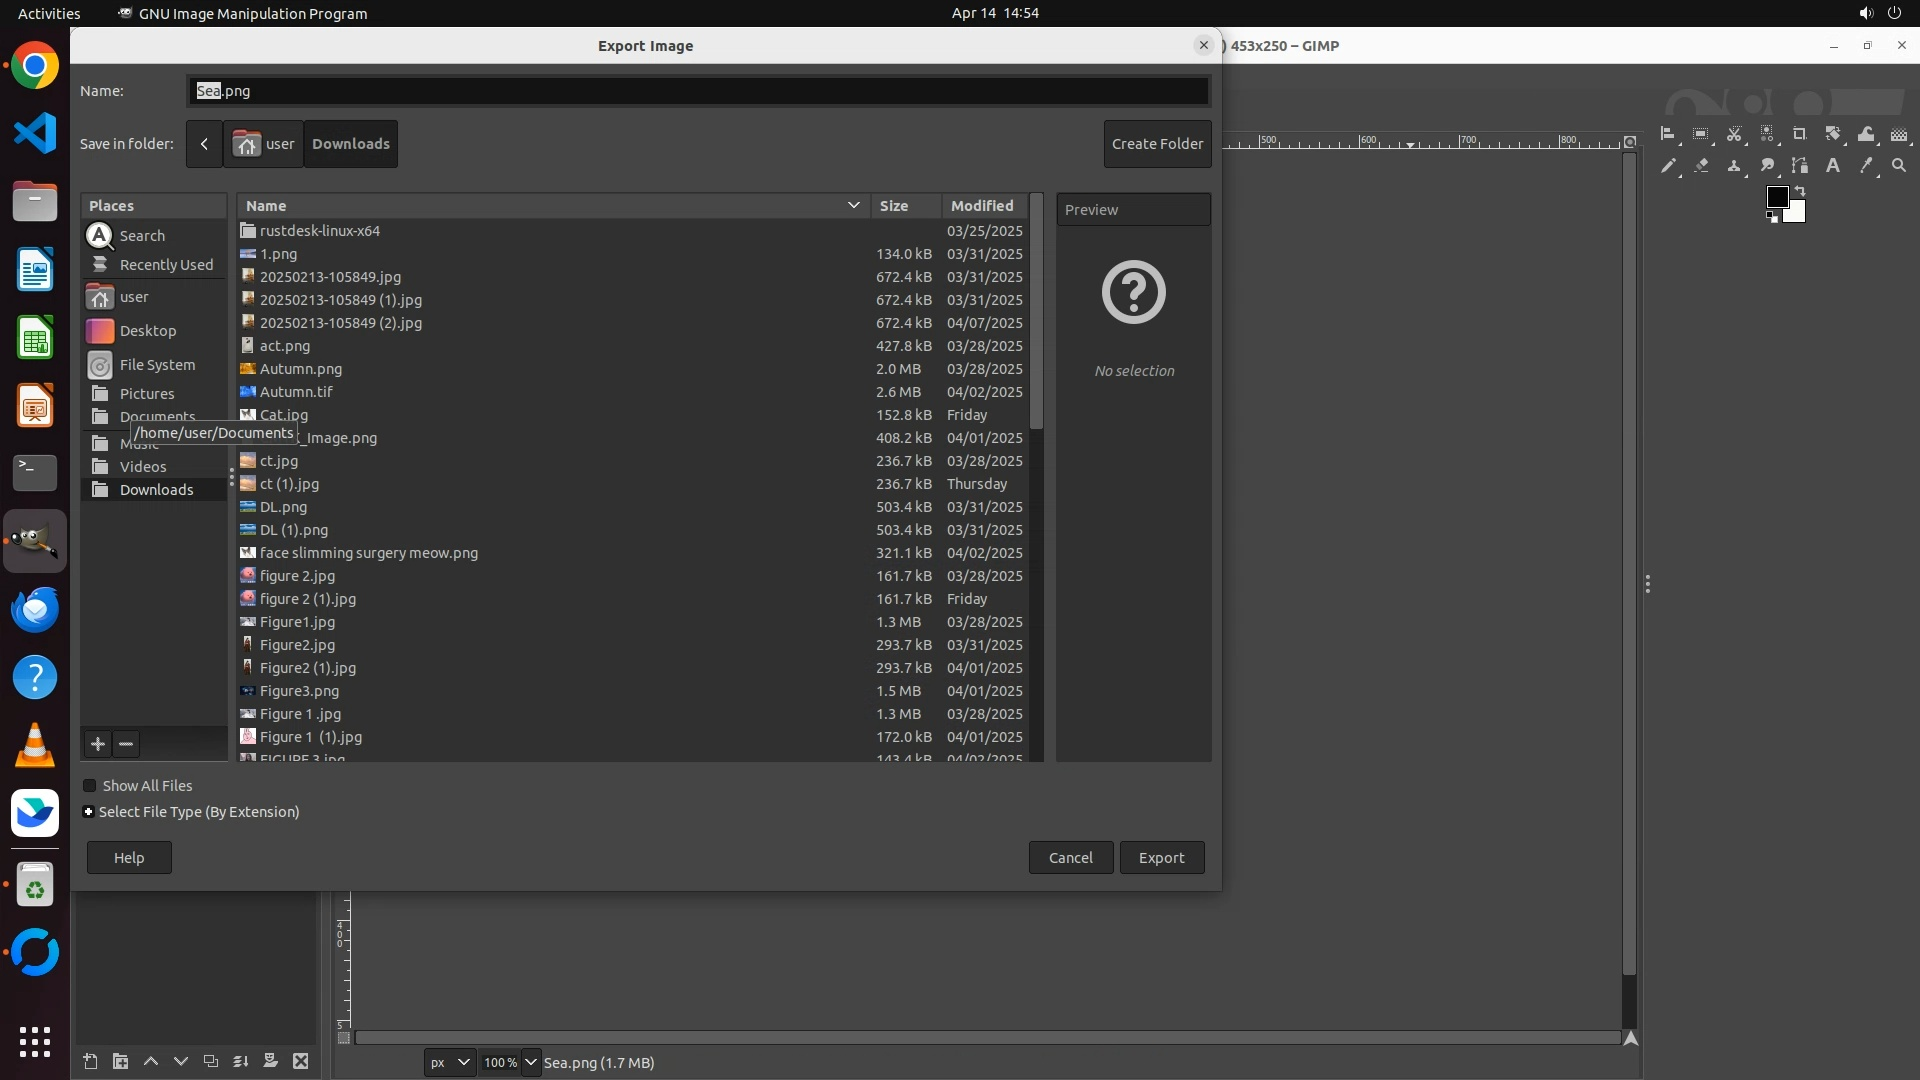
Task: Click the Export button
Action: pos(1161,858)
